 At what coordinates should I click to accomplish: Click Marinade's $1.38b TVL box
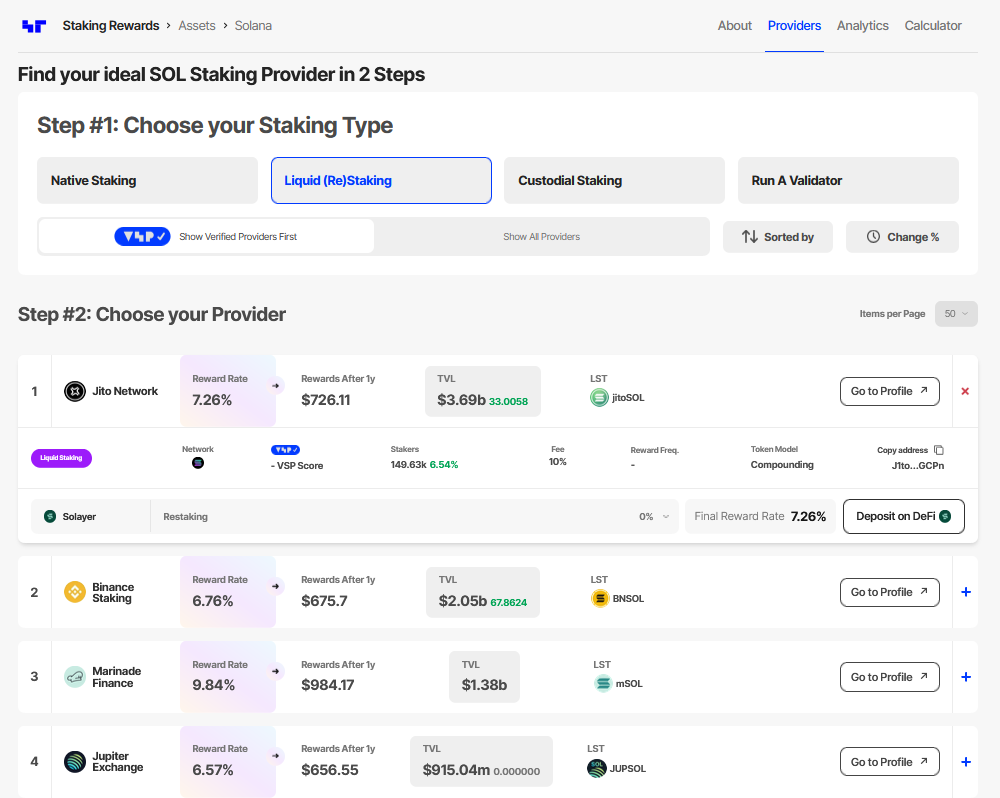point(484,677)
